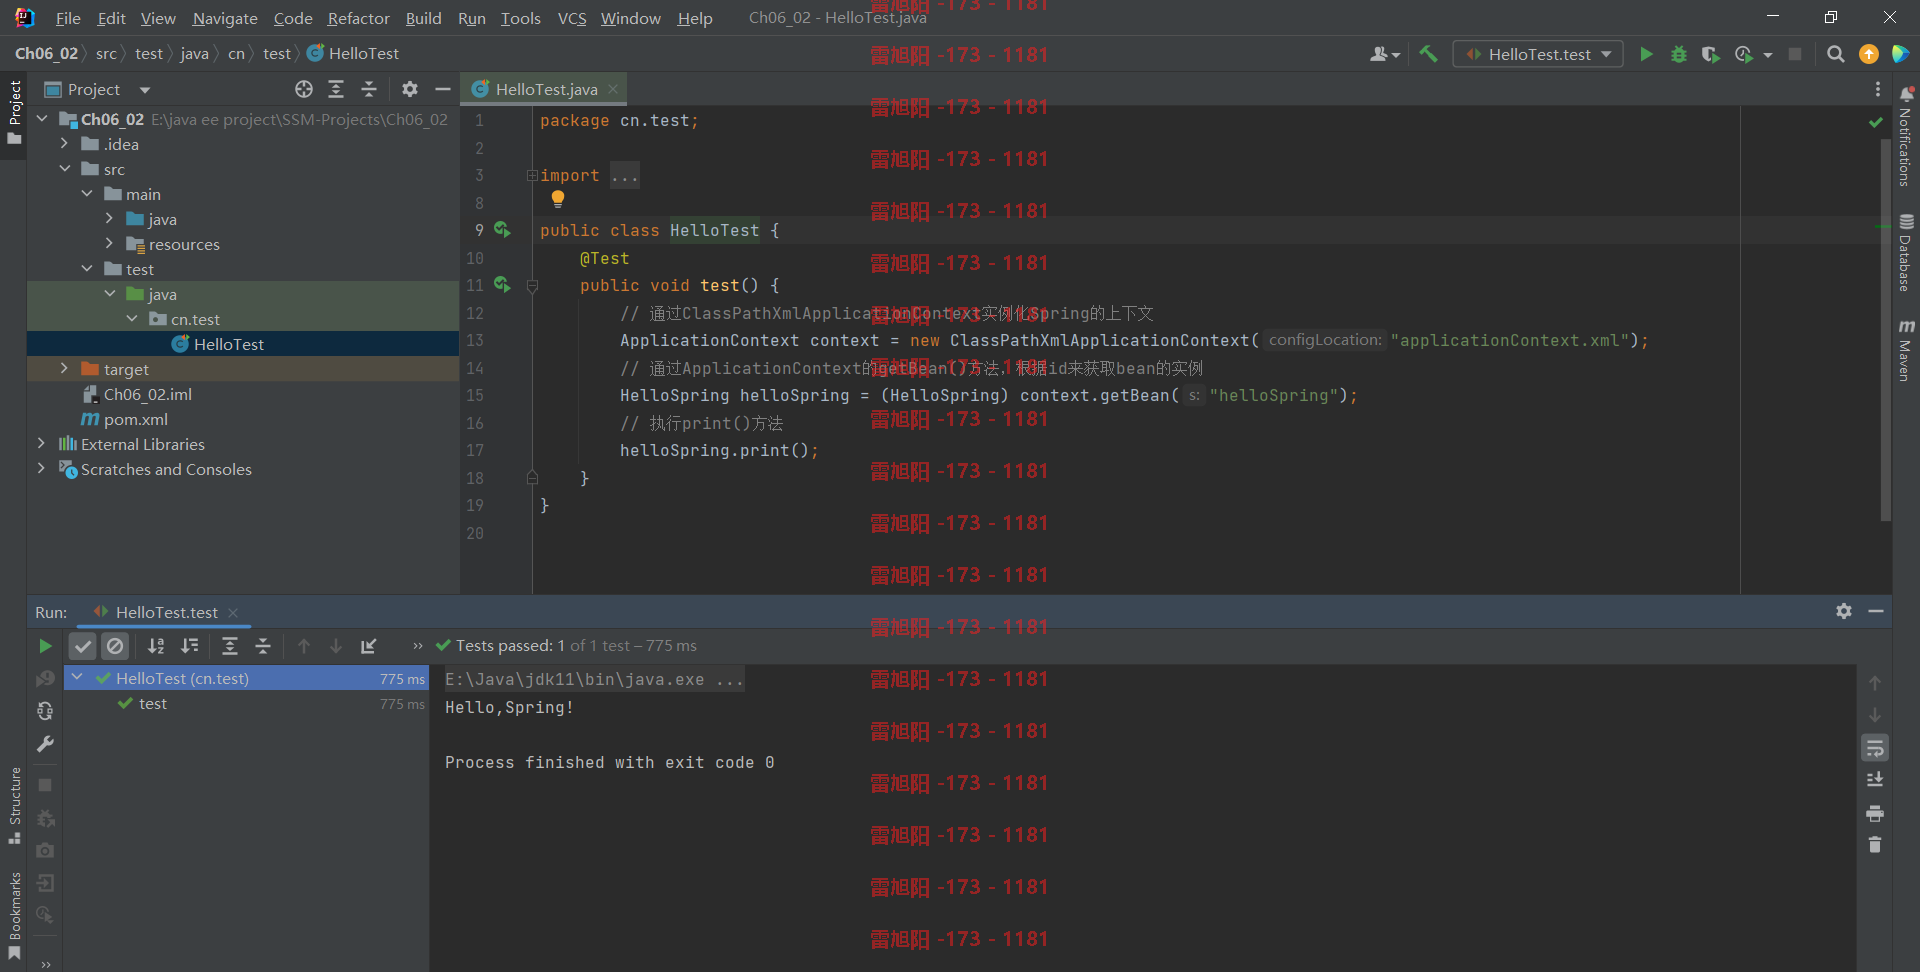Image resolution: width=1920 pixels, height=972 pixels.
Task: Click the java breadcrumb segment
Action: click(x=194, y=53)
